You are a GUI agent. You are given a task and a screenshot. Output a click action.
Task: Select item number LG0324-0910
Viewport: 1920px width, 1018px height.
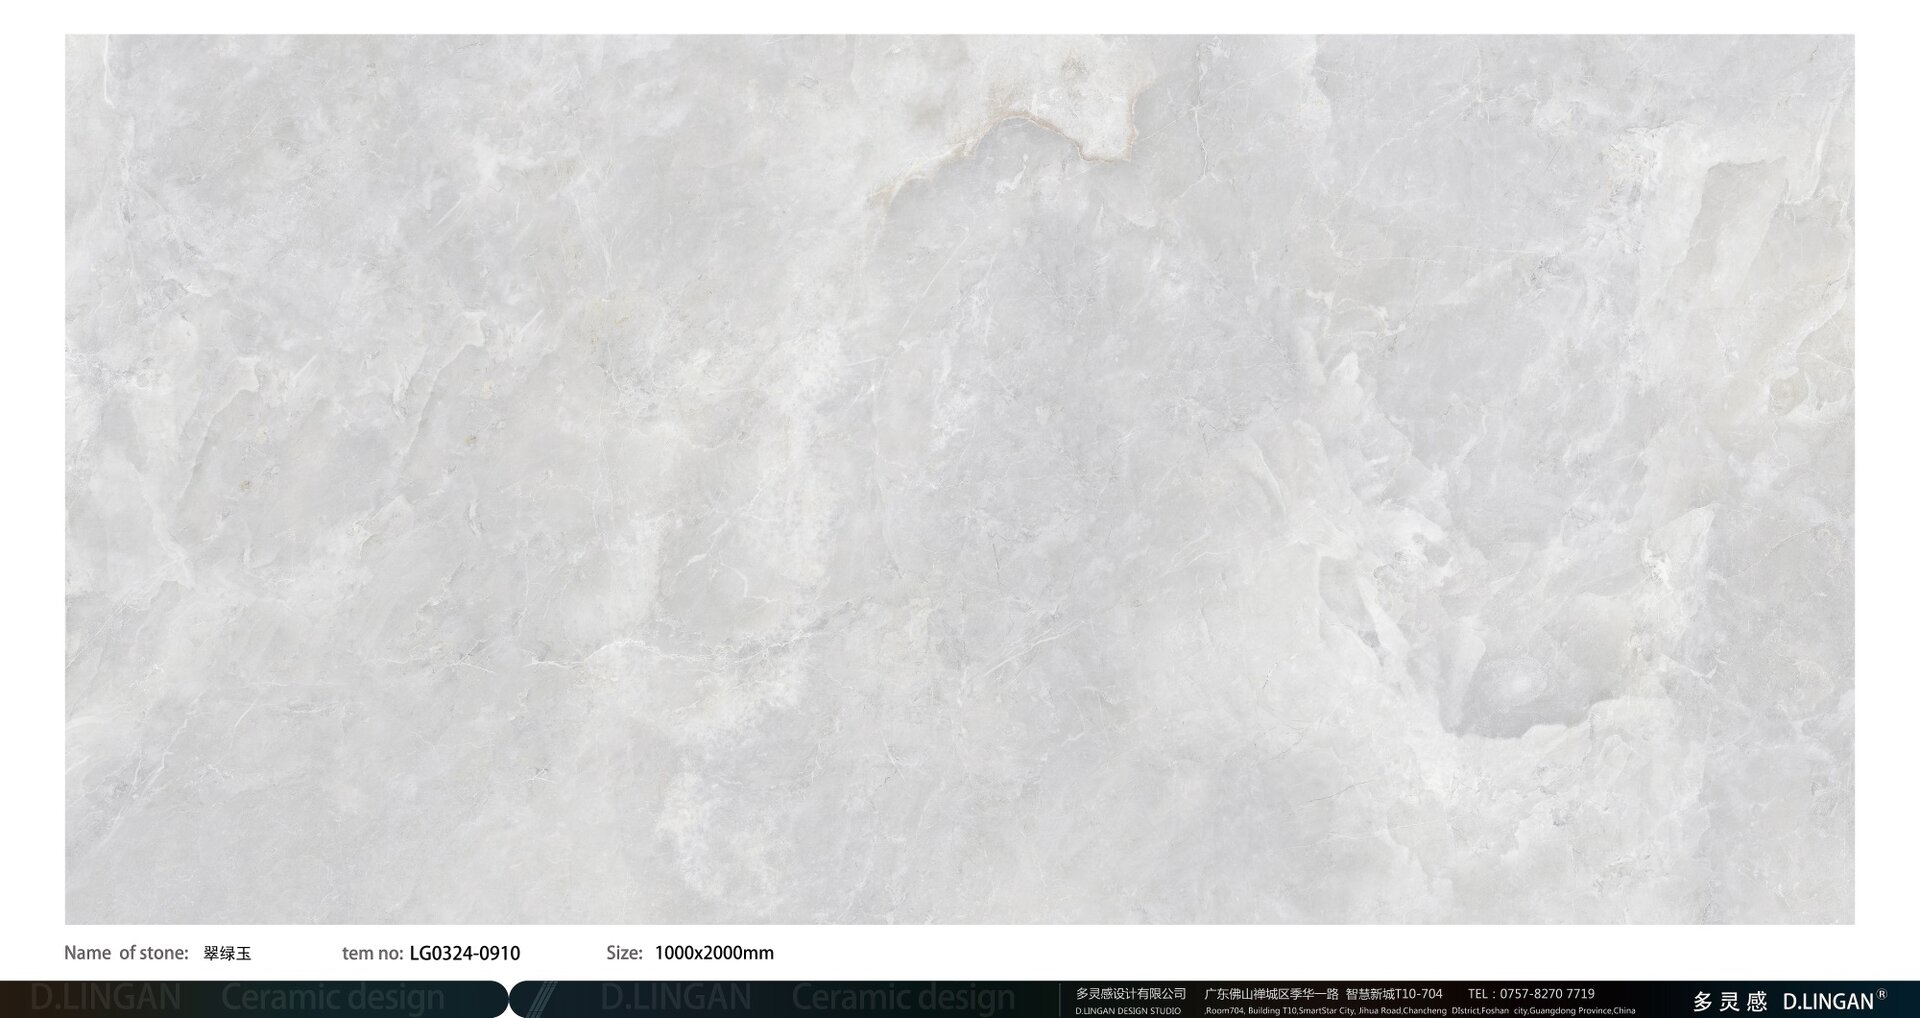[x=465, y=953]
